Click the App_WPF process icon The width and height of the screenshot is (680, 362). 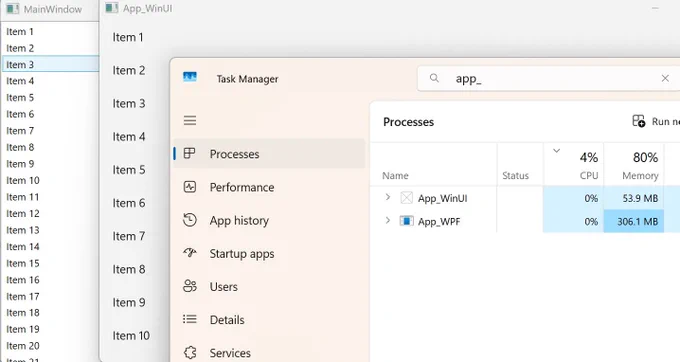point(406,221)
